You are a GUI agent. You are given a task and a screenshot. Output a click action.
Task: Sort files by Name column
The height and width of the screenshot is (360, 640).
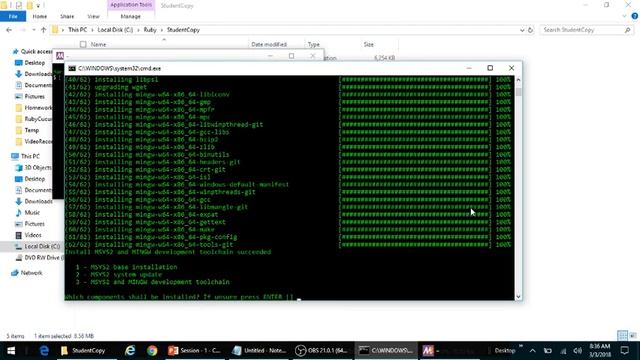coord(98,44)
